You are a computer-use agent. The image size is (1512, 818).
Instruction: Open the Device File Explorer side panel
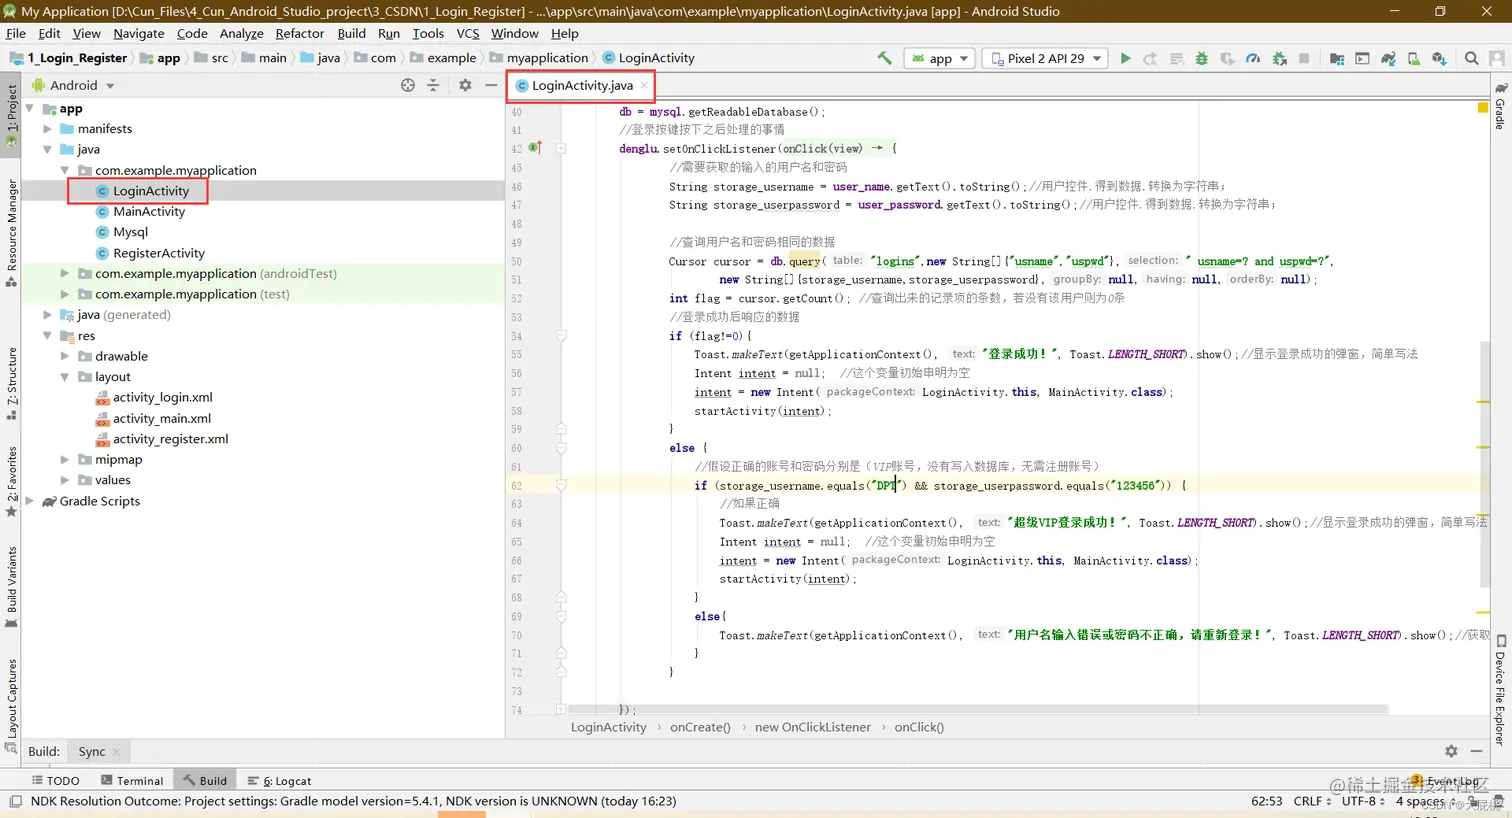click(x=1500, y=690)
